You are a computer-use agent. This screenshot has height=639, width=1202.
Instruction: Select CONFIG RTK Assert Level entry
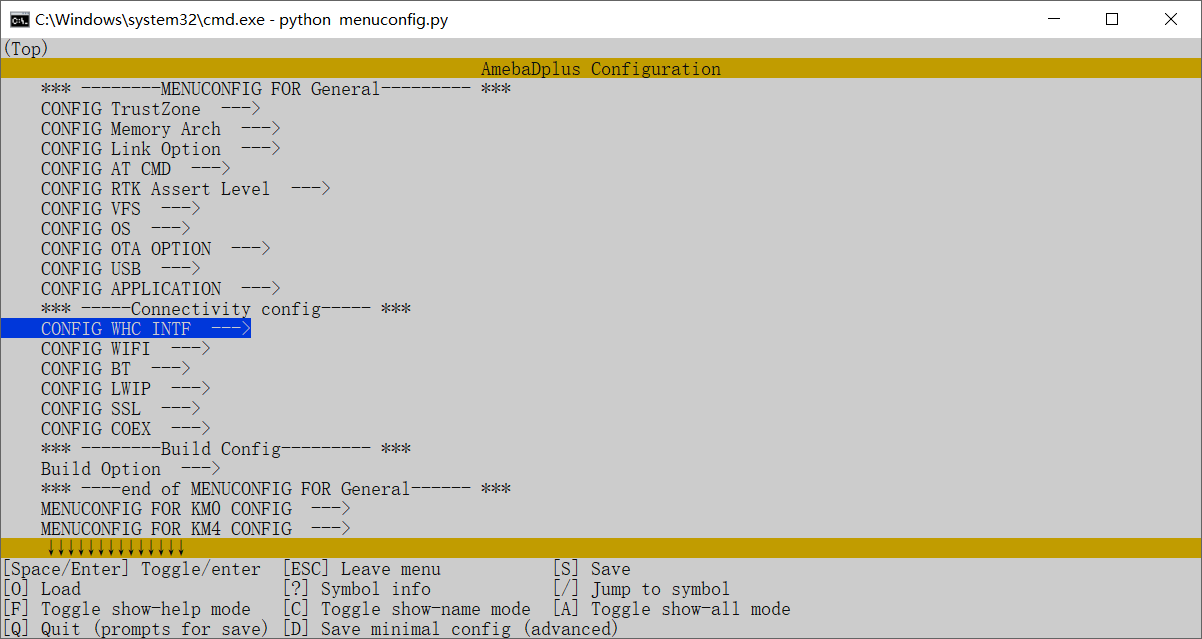pos(185,189)
